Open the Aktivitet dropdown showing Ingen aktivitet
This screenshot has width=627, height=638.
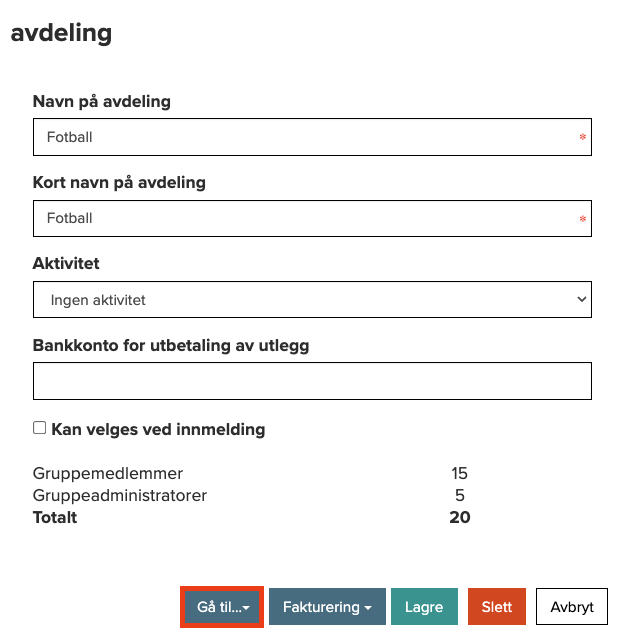click(x=312, y=299)
